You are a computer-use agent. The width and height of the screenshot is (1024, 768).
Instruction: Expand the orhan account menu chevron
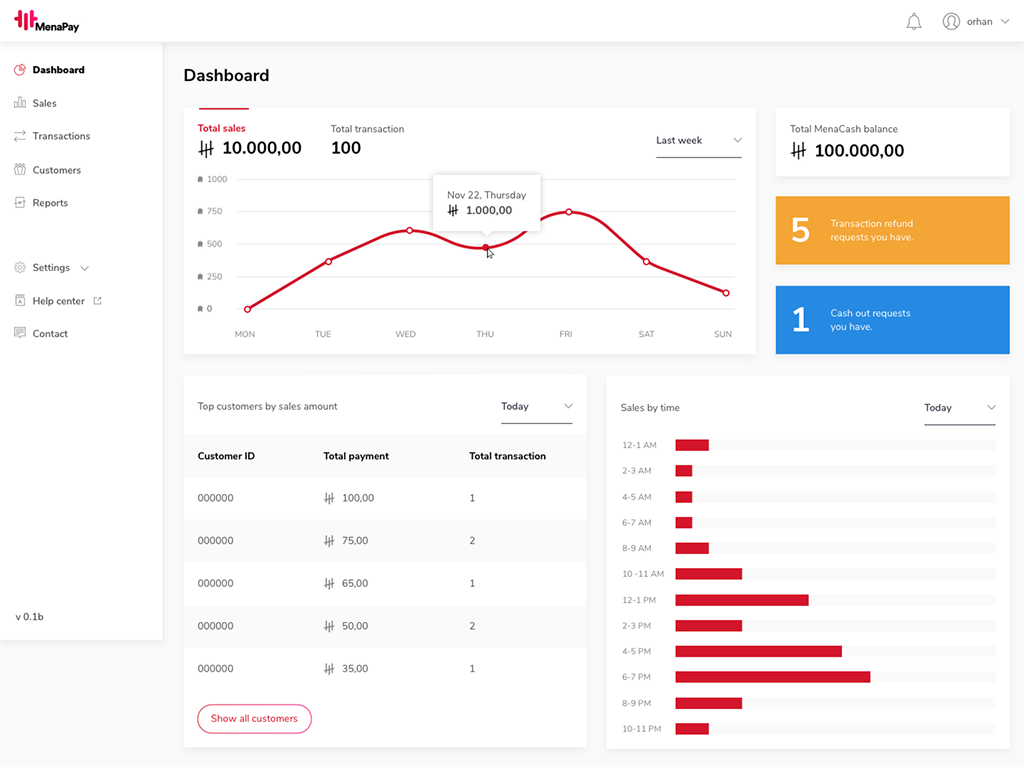click(1004, 22)
